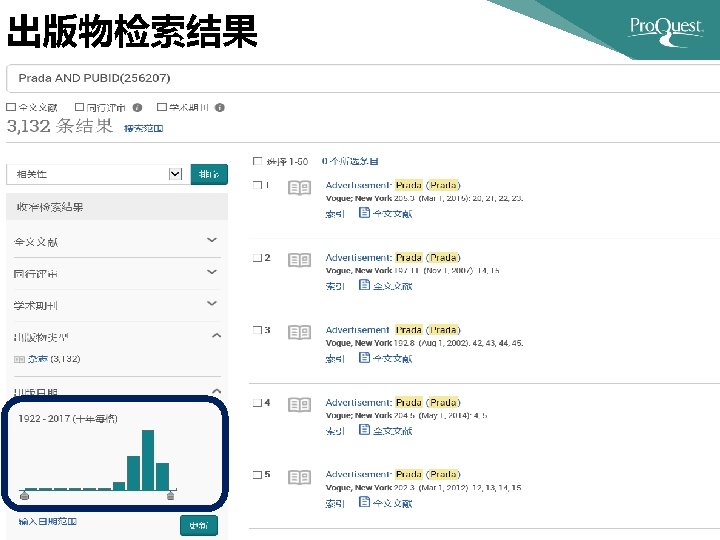Open result 1 Advertisement: Prada title

393,185
